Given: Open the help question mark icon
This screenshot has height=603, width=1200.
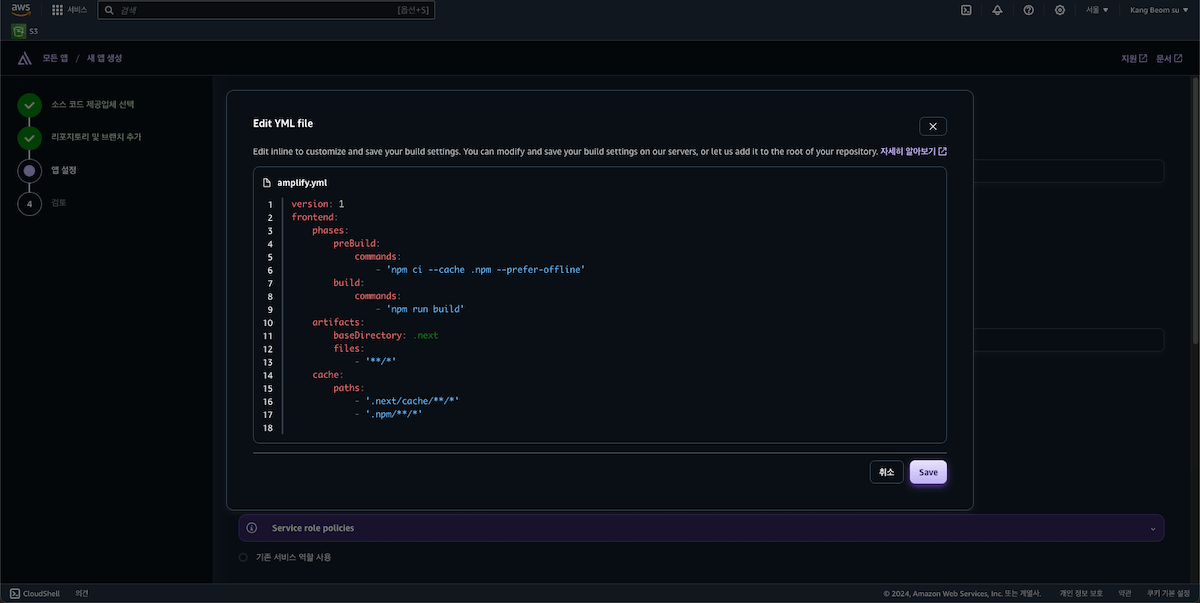Looking at the screenshot, I should point(1028,10).
